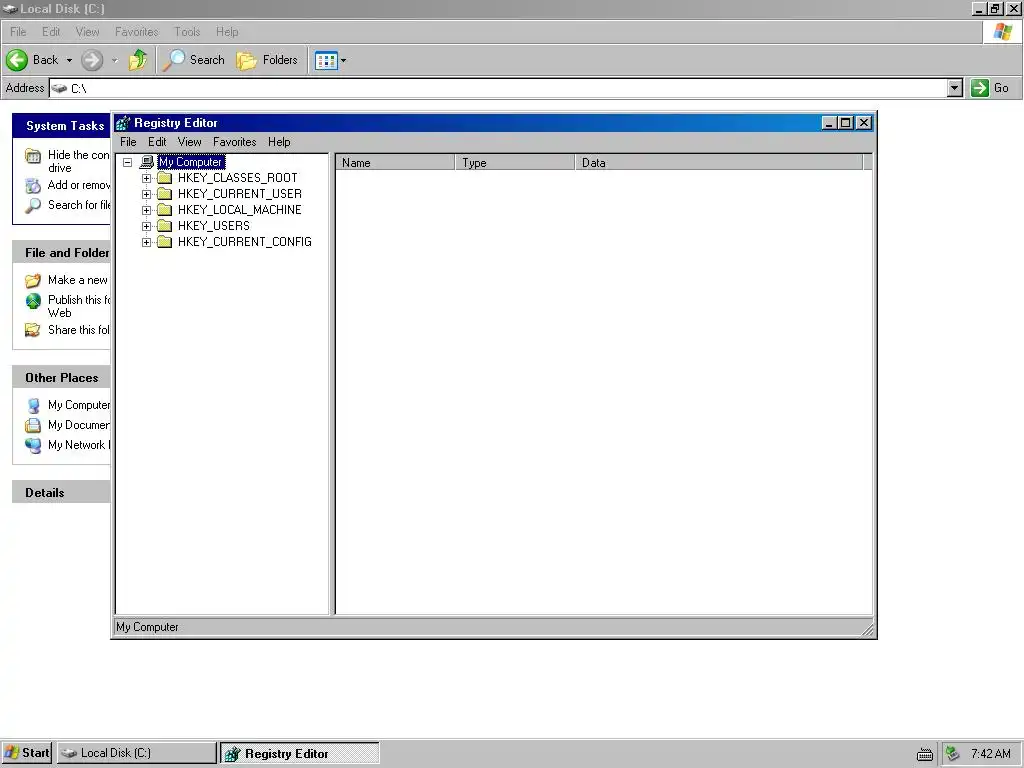Open Registry Editor View menu
Screen dimensions: 1024x768
tap(189, 142)
